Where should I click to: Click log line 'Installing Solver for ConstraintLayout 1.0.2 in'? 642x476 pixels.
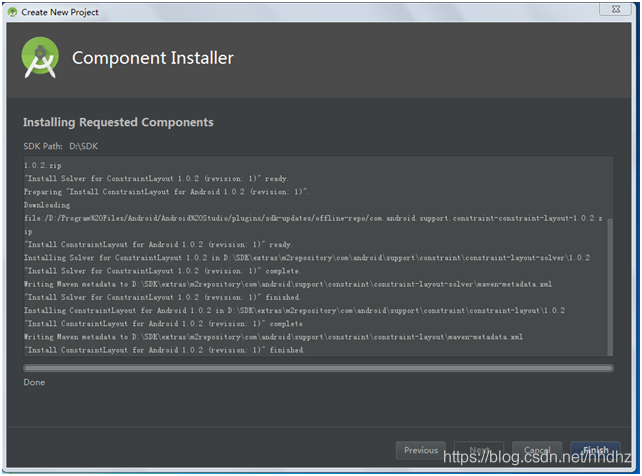(307, 258)
